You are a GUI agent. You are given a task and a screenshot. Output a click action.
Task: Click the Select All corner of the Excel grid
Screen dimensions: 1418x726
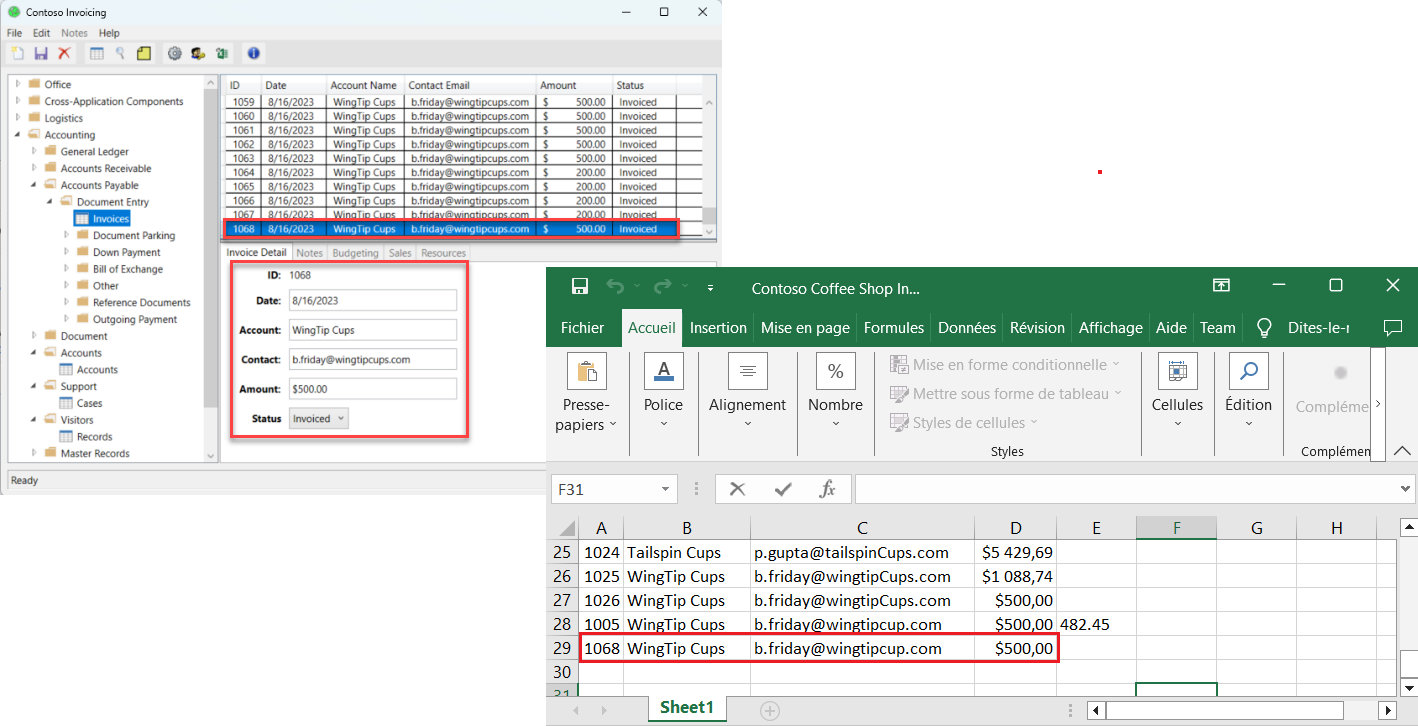565,528
